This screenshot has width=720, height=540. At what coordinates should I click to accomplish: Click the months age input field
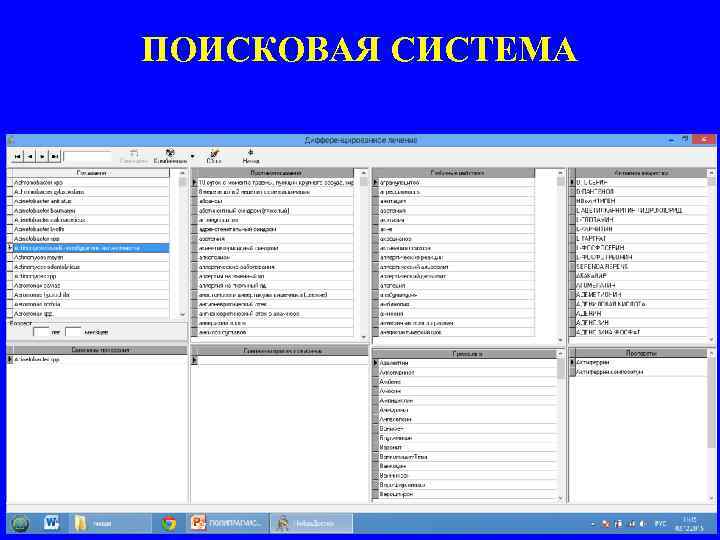click(x=73, y=332)
